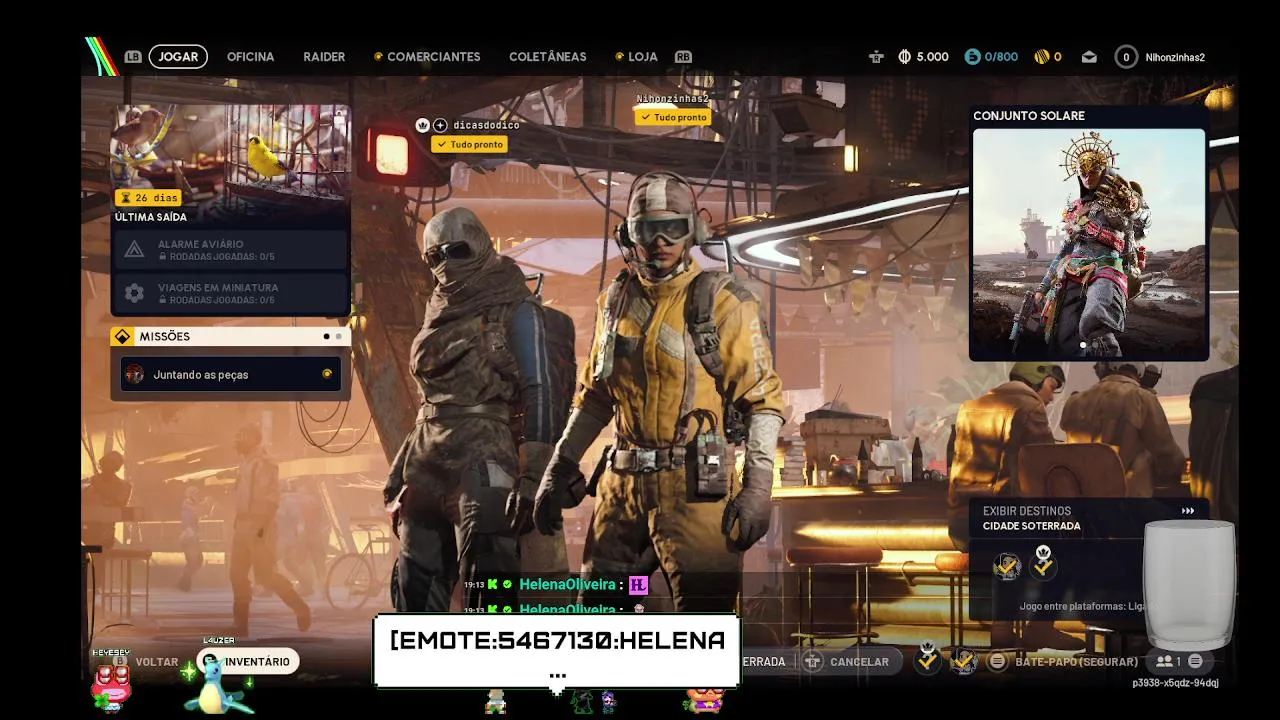Click the MISSÕES header diamond icon

pyautogui.click(x=122, y=336)
